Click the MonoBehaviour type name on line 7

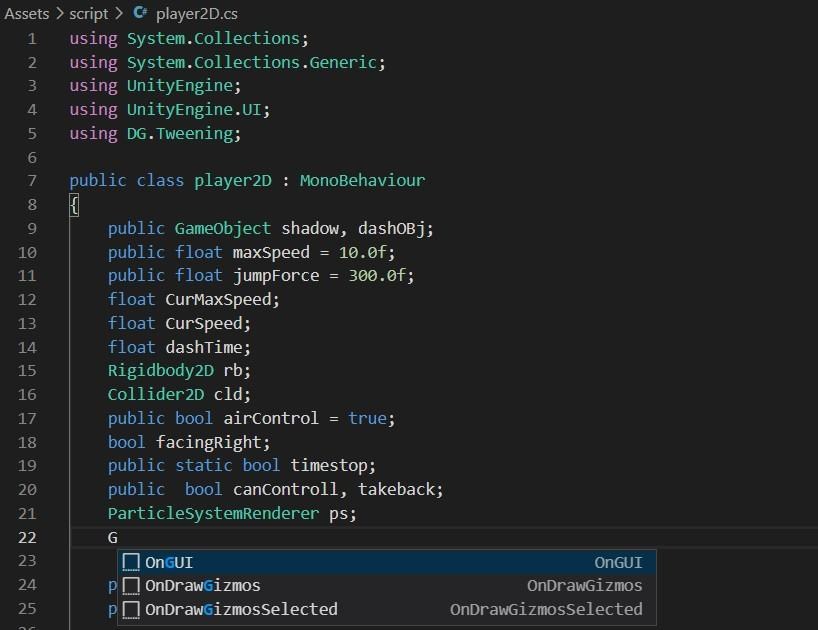358,180
